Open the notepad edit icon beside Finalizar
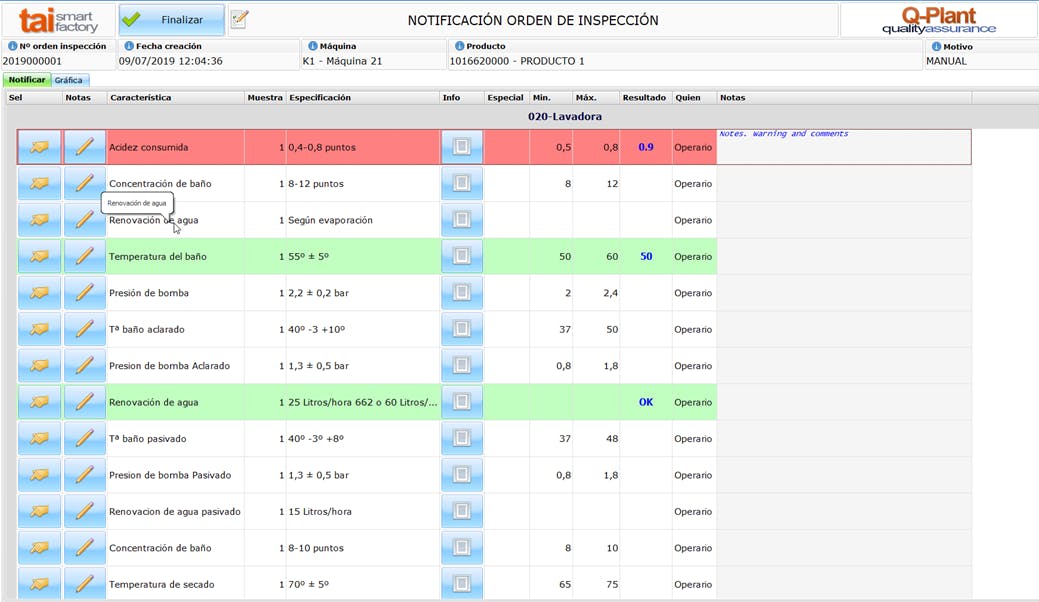Viewport: 1039px width, 602px height. tap(239, 19)
